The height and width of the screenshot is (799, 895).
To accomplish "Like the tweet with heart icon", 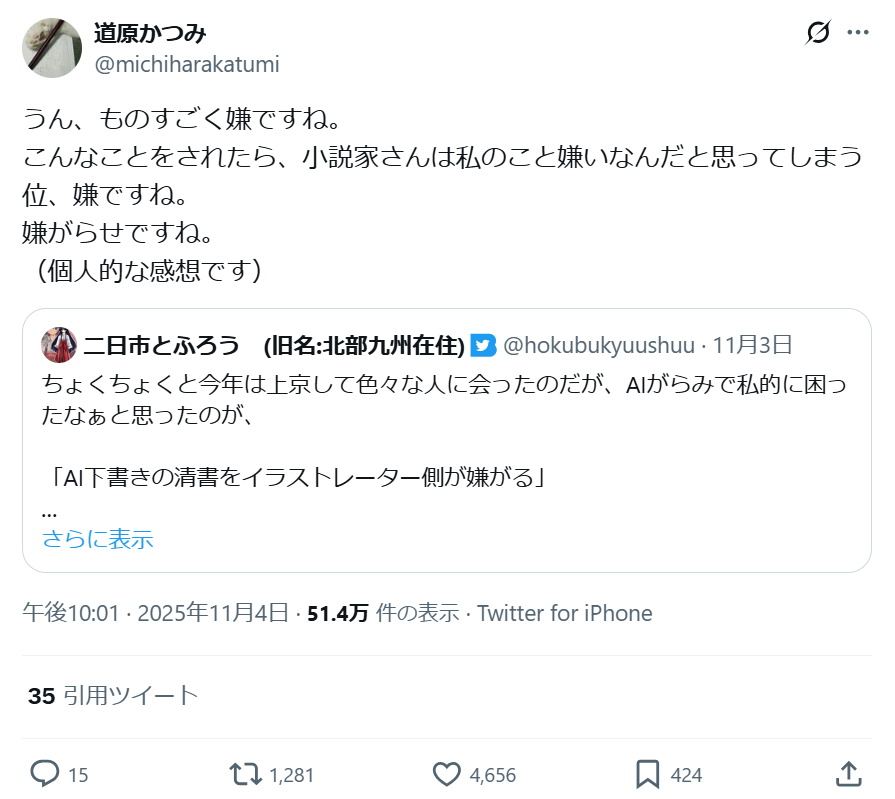I will pos(447,773).
